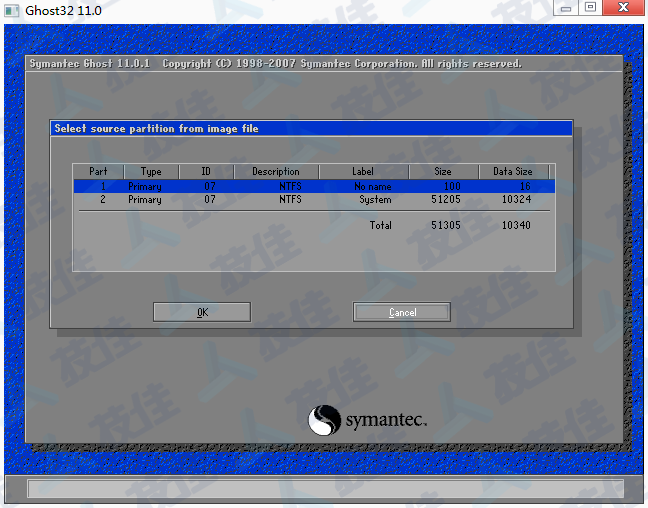Click data size value 10324
Image resolution: width=648 pixels, height=508 pixels.
(516, 200)
